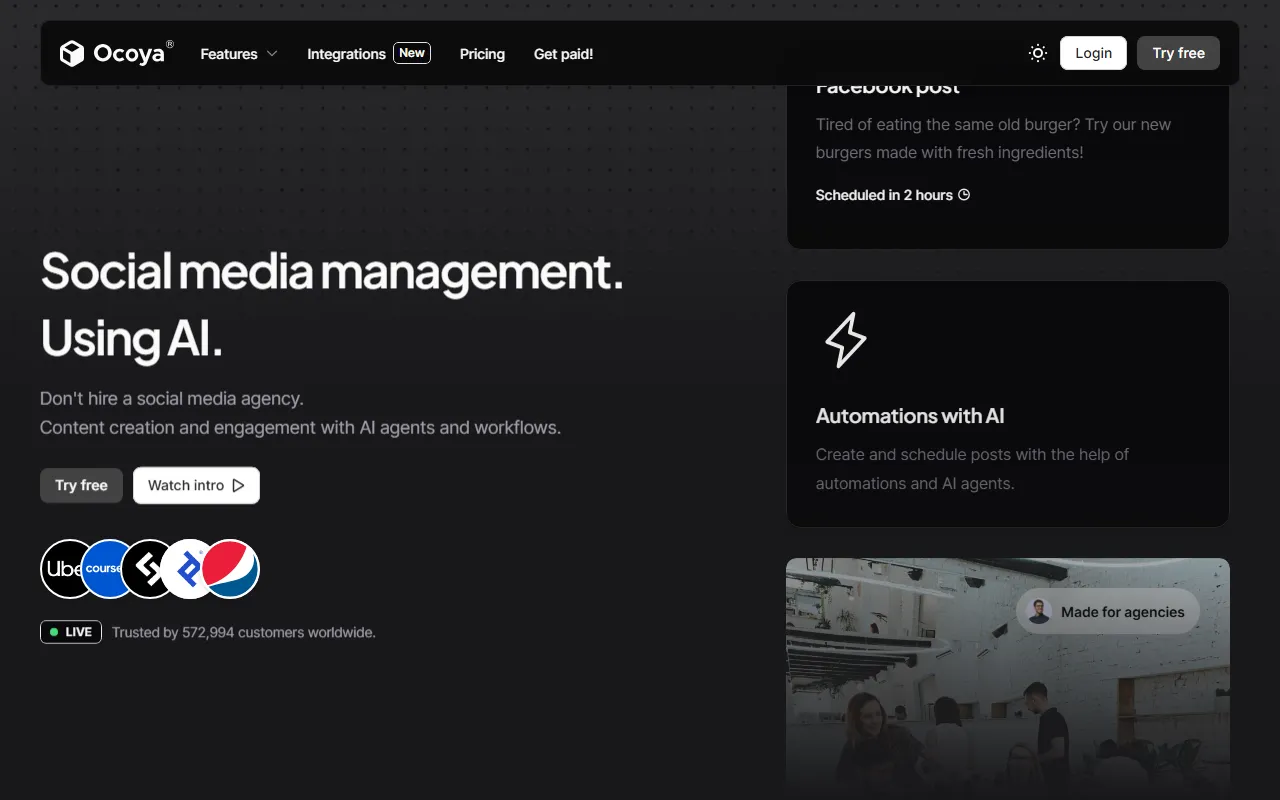
Task: Click the black circle white-arrows logo
Action: pyautogui.click(x=147, y=569)
